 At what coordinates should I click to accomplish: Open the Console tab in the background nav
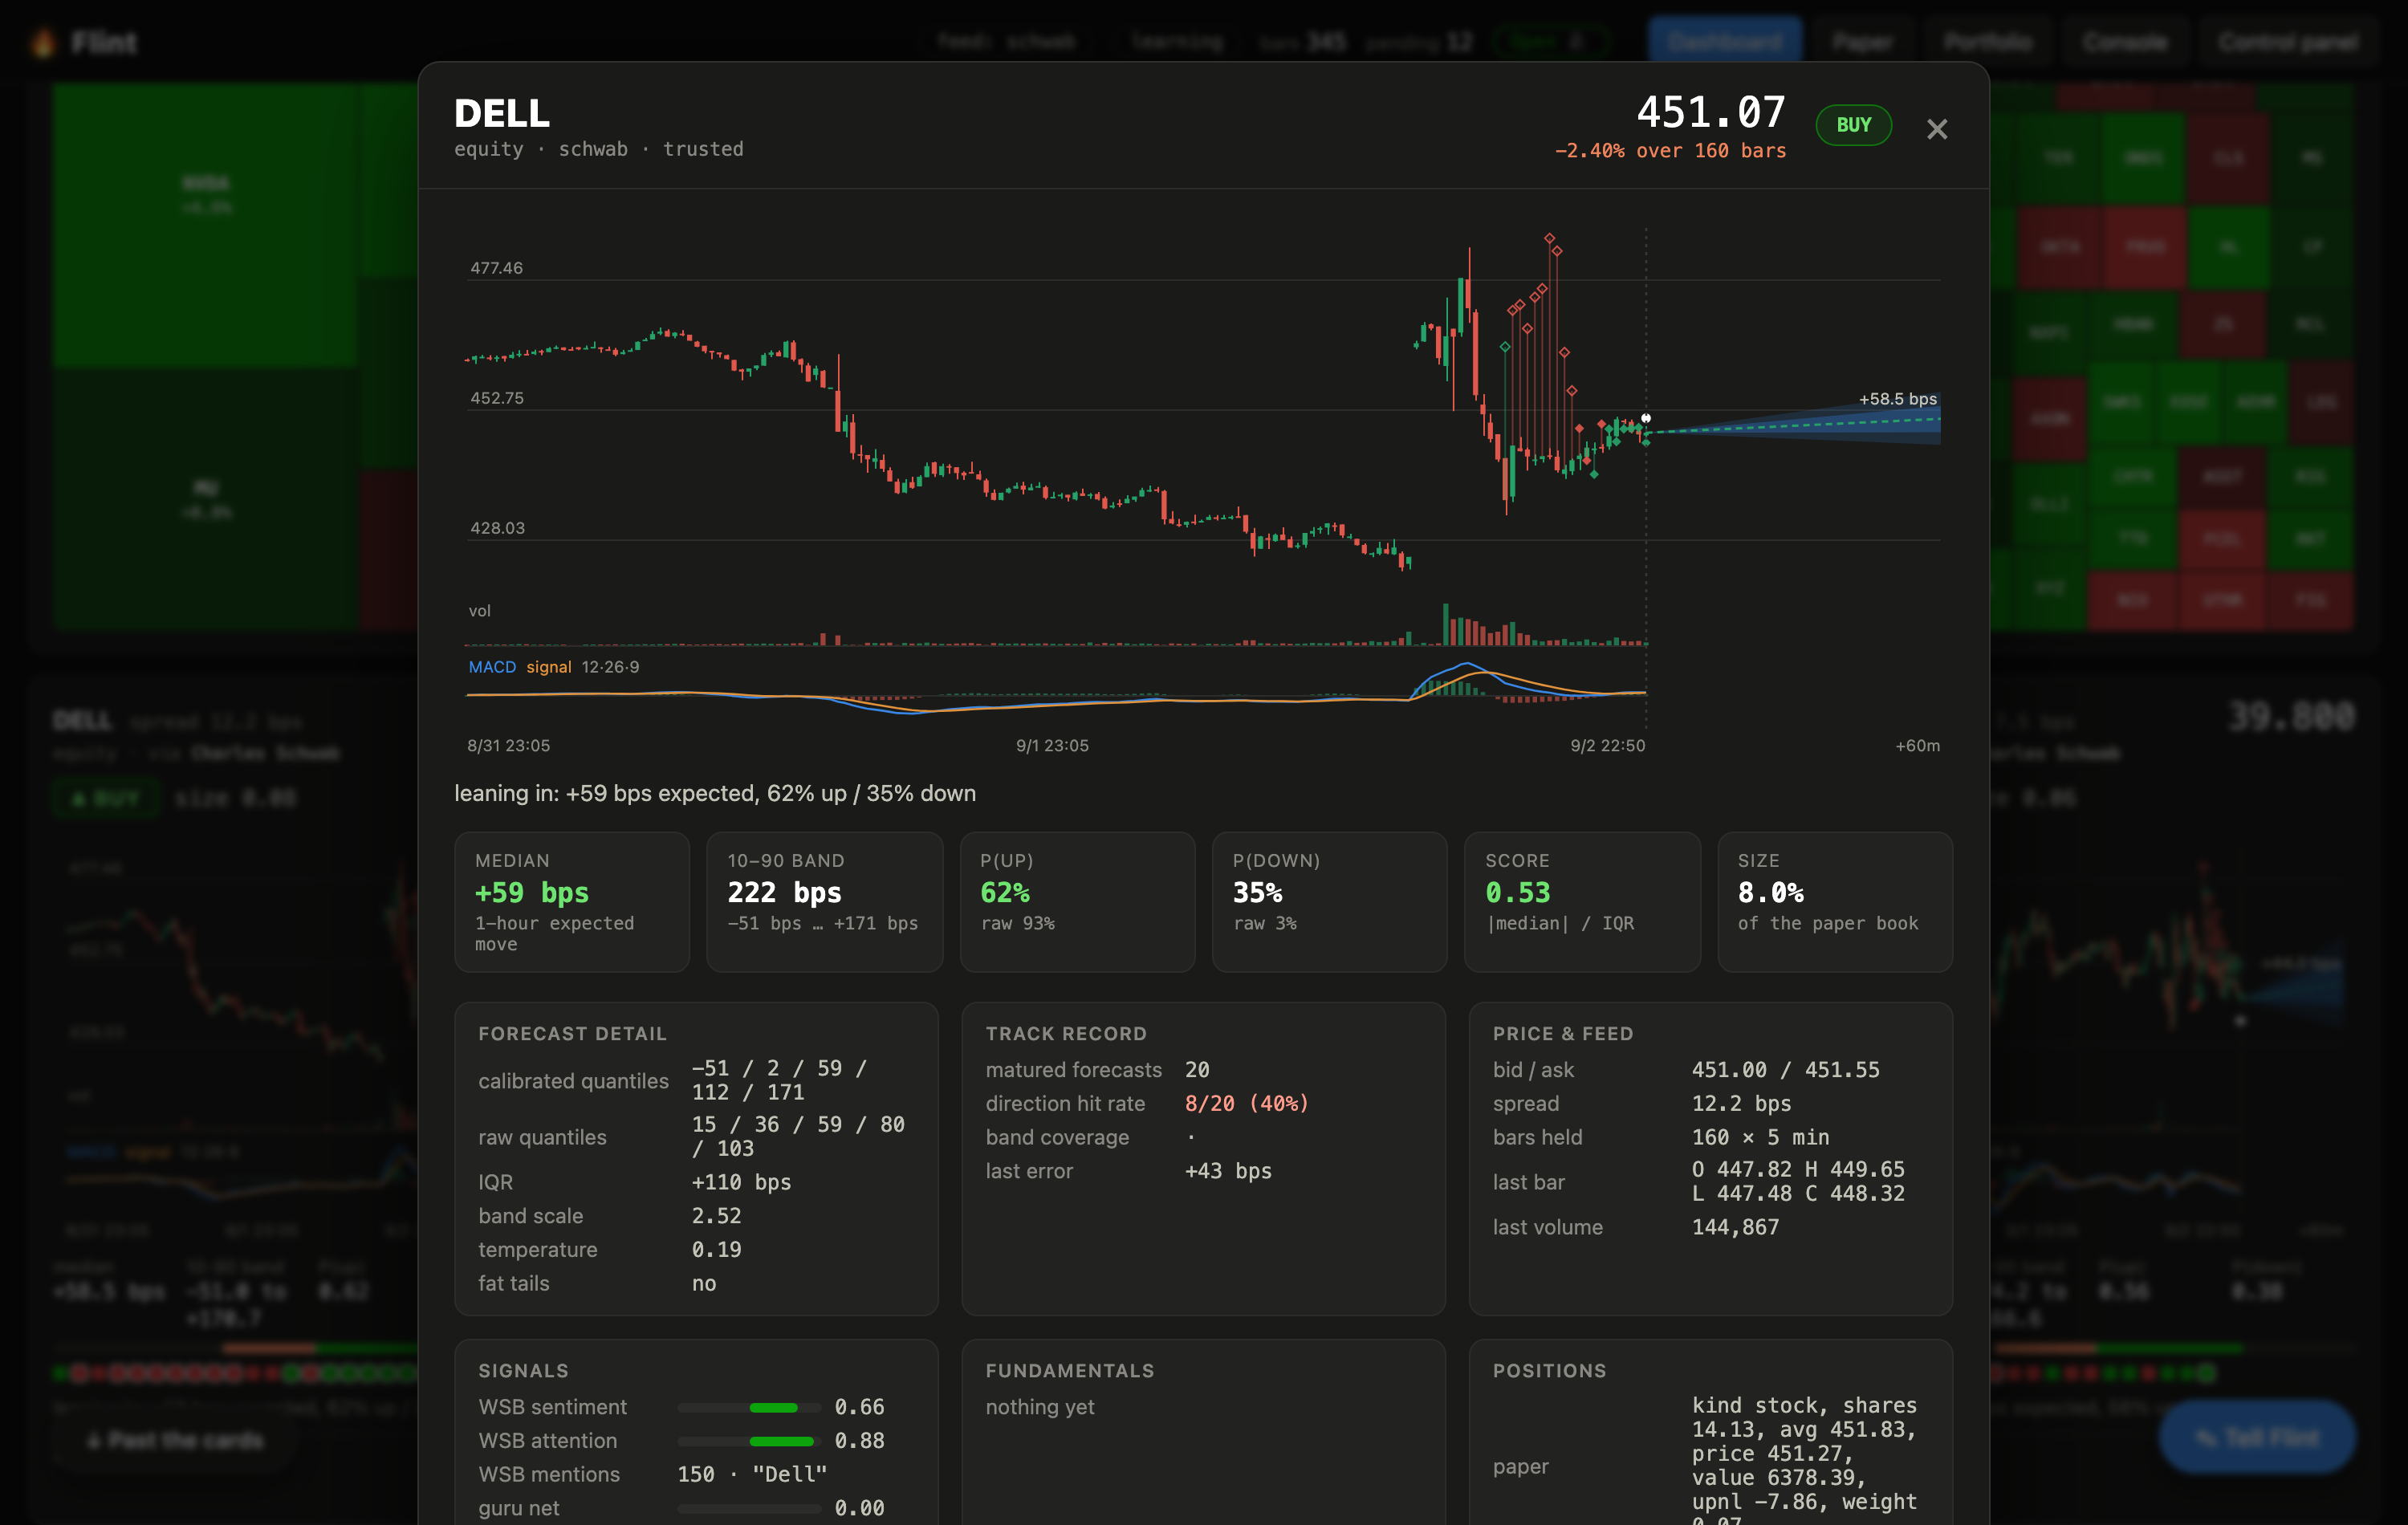pyautogui.click(x=2125, y=42)
